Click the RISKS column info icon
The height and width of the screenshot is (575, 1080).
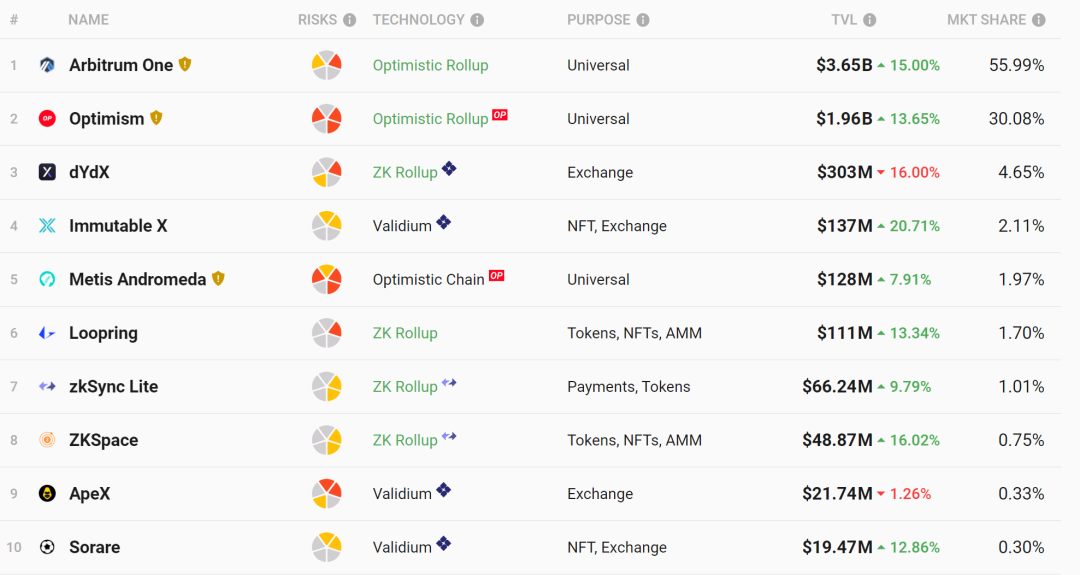(x=350, y=20)
